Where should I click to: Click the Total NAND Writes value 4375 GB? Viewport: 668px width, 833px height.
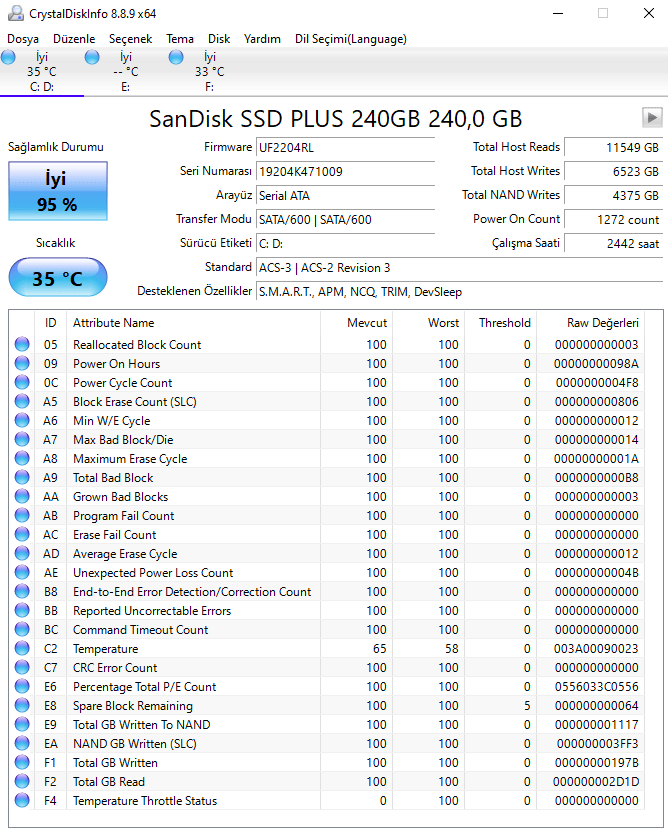613,196
